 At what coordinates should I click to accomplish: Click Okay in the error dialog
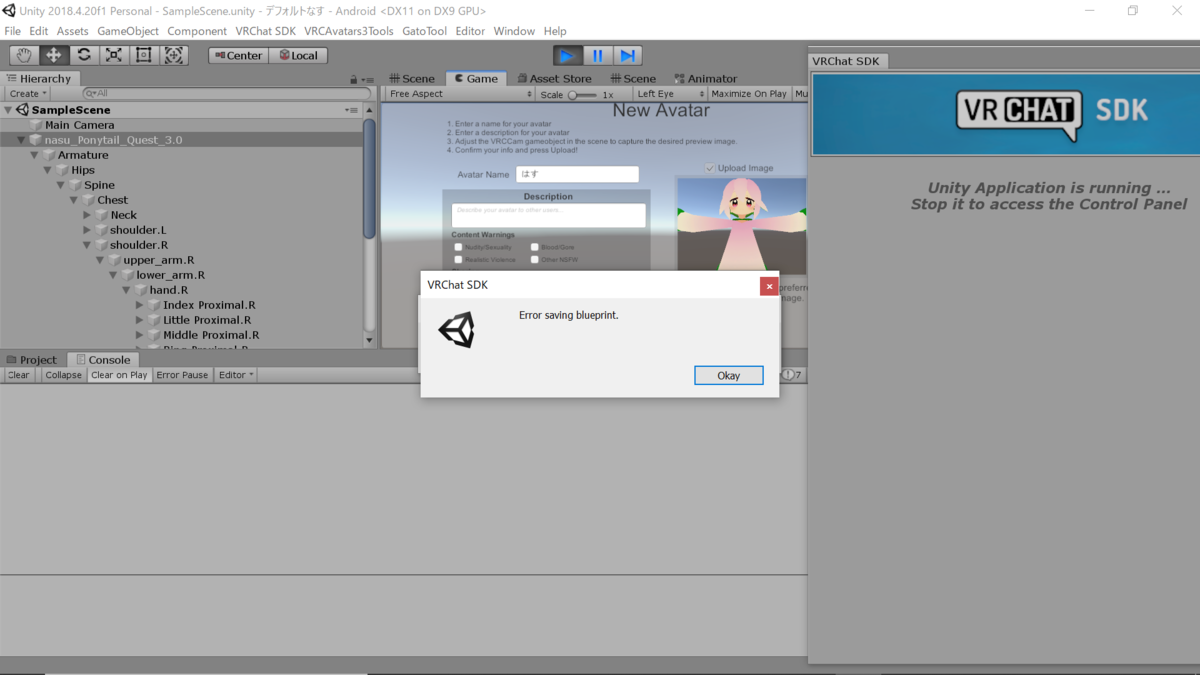[x=729, y=375]
